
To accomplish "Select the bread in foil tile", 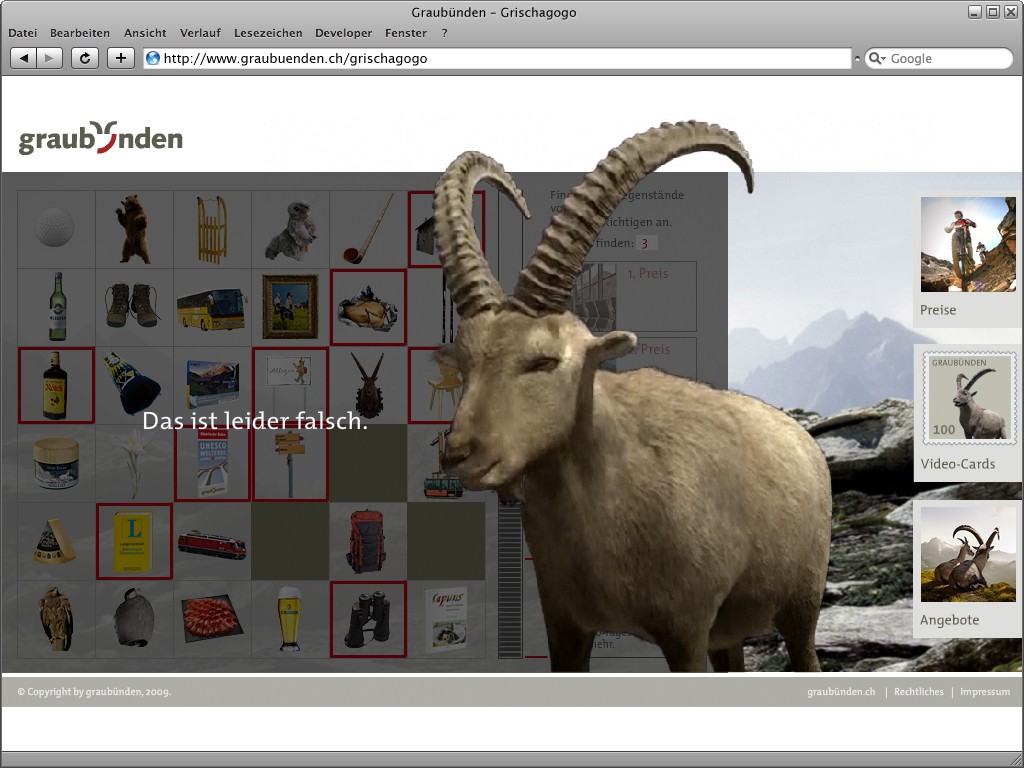I will [368, 307].
